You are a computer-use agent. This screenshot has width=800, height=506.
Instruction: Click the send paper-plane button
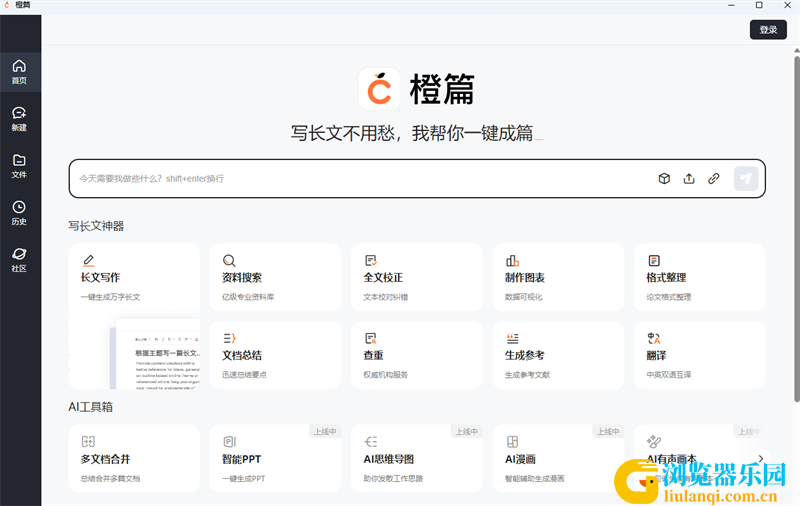click(x=746, y=179)
